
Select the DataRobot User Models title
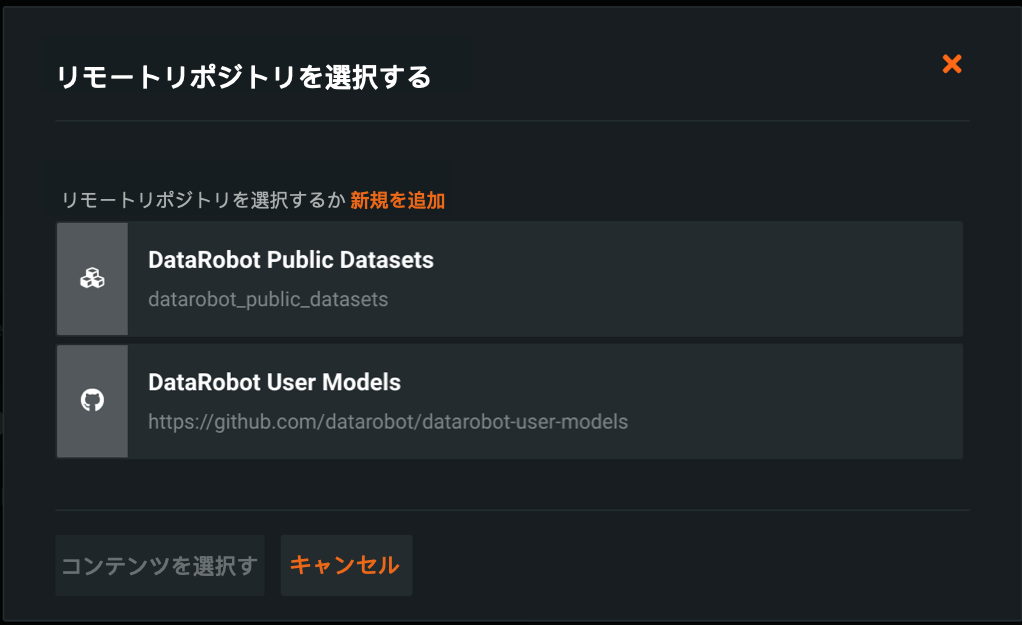(274, 382)
